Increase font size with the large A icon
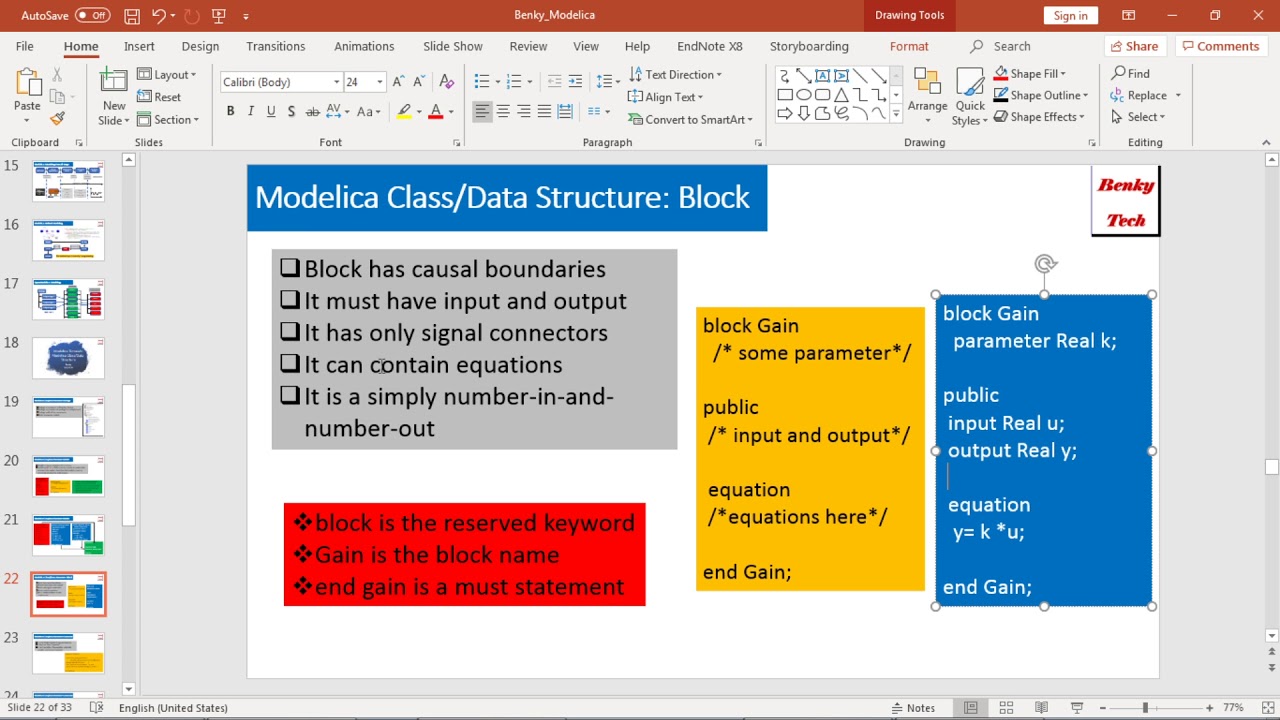The width and height of the screenshot is (1280, 720). click(x=398, y=82)
